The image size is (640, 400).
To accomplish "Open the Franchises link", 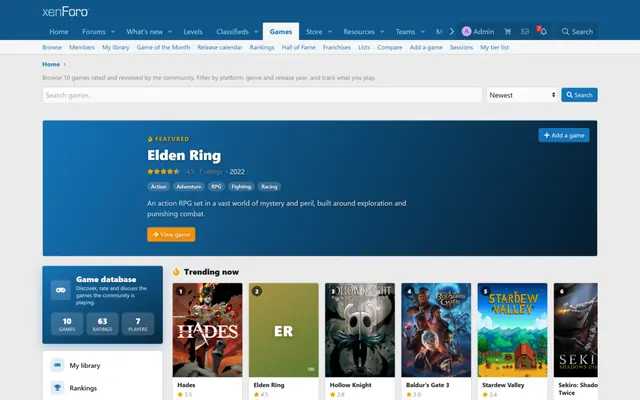I will point(337,47).
